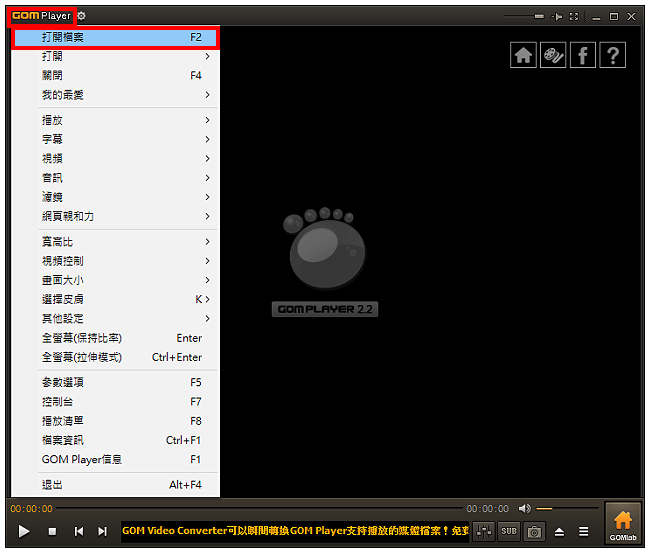Screen dimensions: 653x556
Task: Open 播放清單 F8 playlist
Action: point(115,421)
